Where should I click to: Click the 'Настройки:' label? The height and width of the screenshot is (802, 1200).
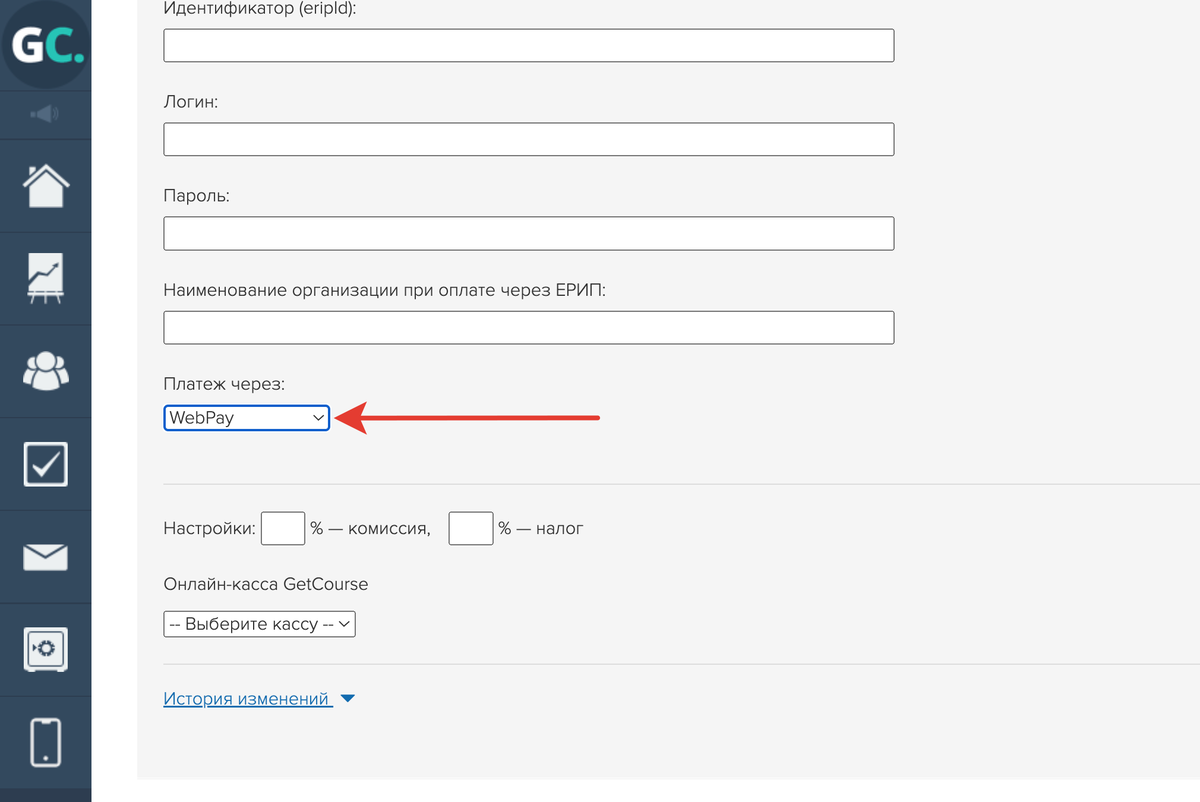click(210, 528)
